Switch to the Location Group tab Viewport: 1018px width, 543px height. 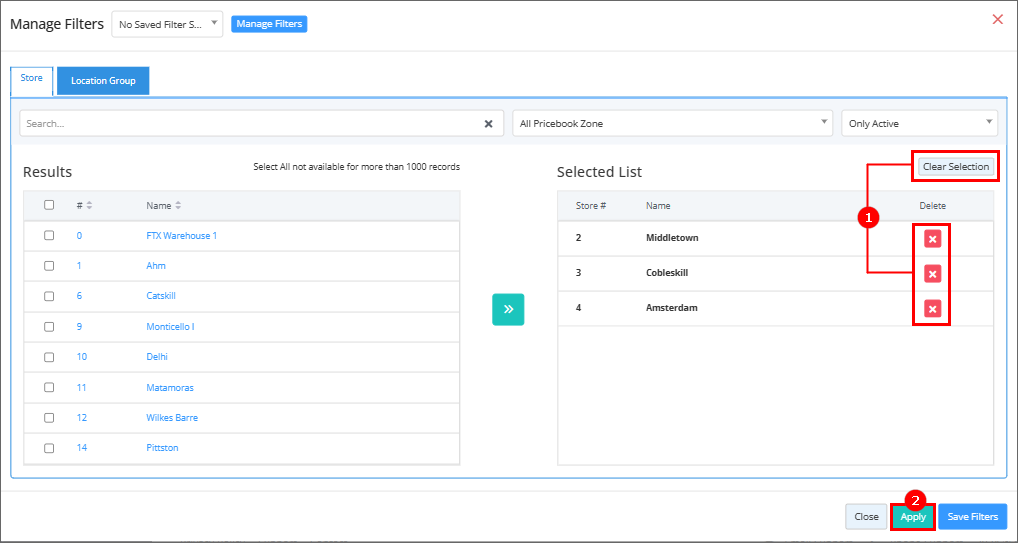coord(103,81)
